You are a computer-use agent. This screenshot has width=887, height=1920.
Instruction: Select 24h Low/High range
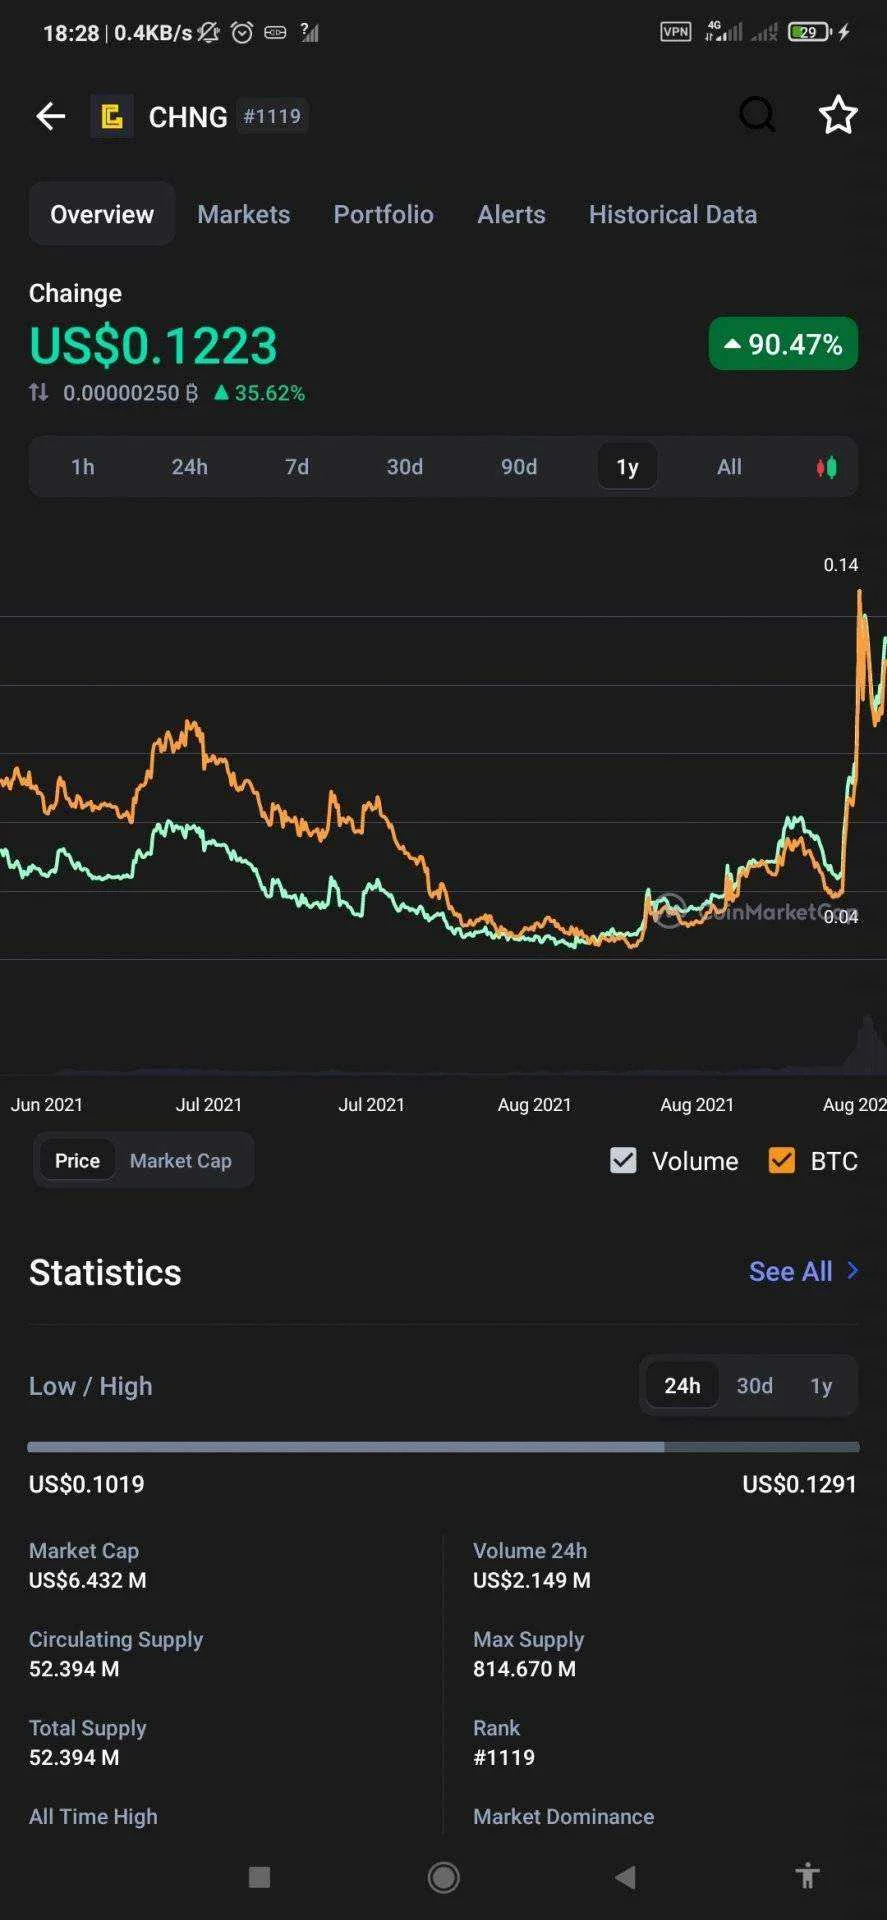[x=682, y=1385]
